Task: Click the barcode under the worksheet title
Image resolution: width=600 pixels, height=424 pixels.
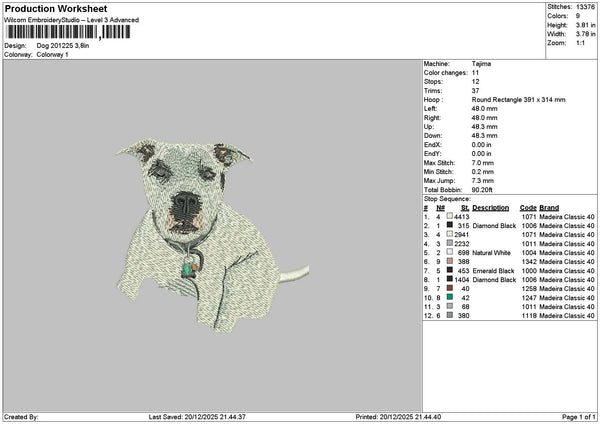Action: 68,32
